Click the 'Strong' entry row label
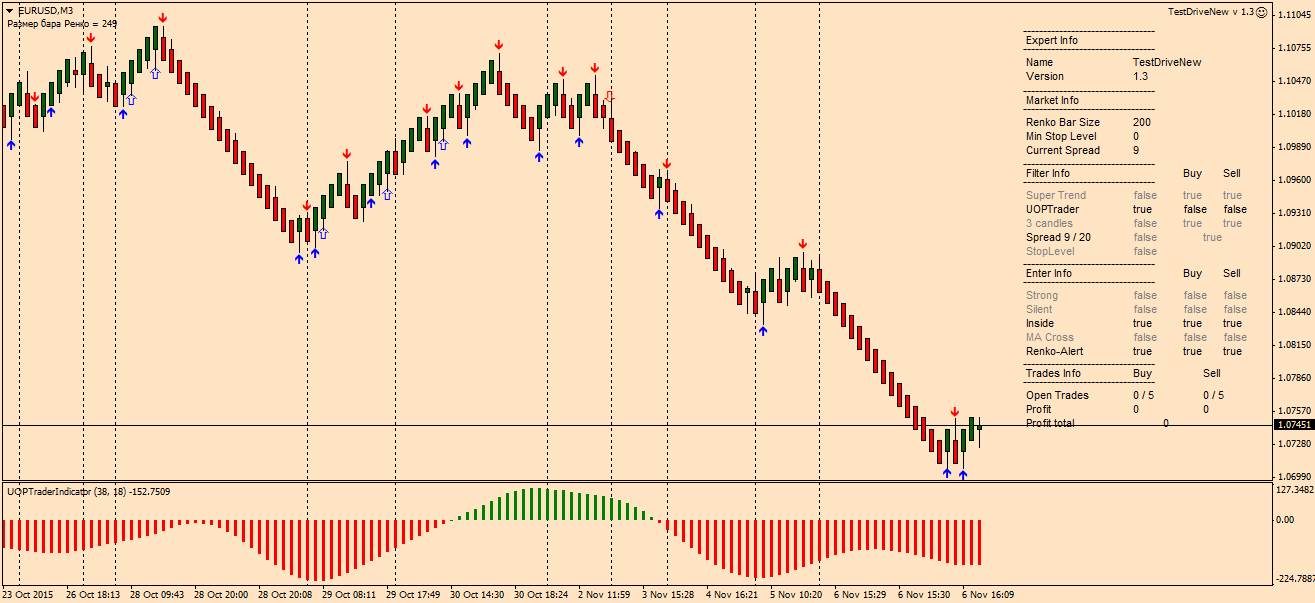Screen dimensions: 1315x603 tap(1041, 295)
